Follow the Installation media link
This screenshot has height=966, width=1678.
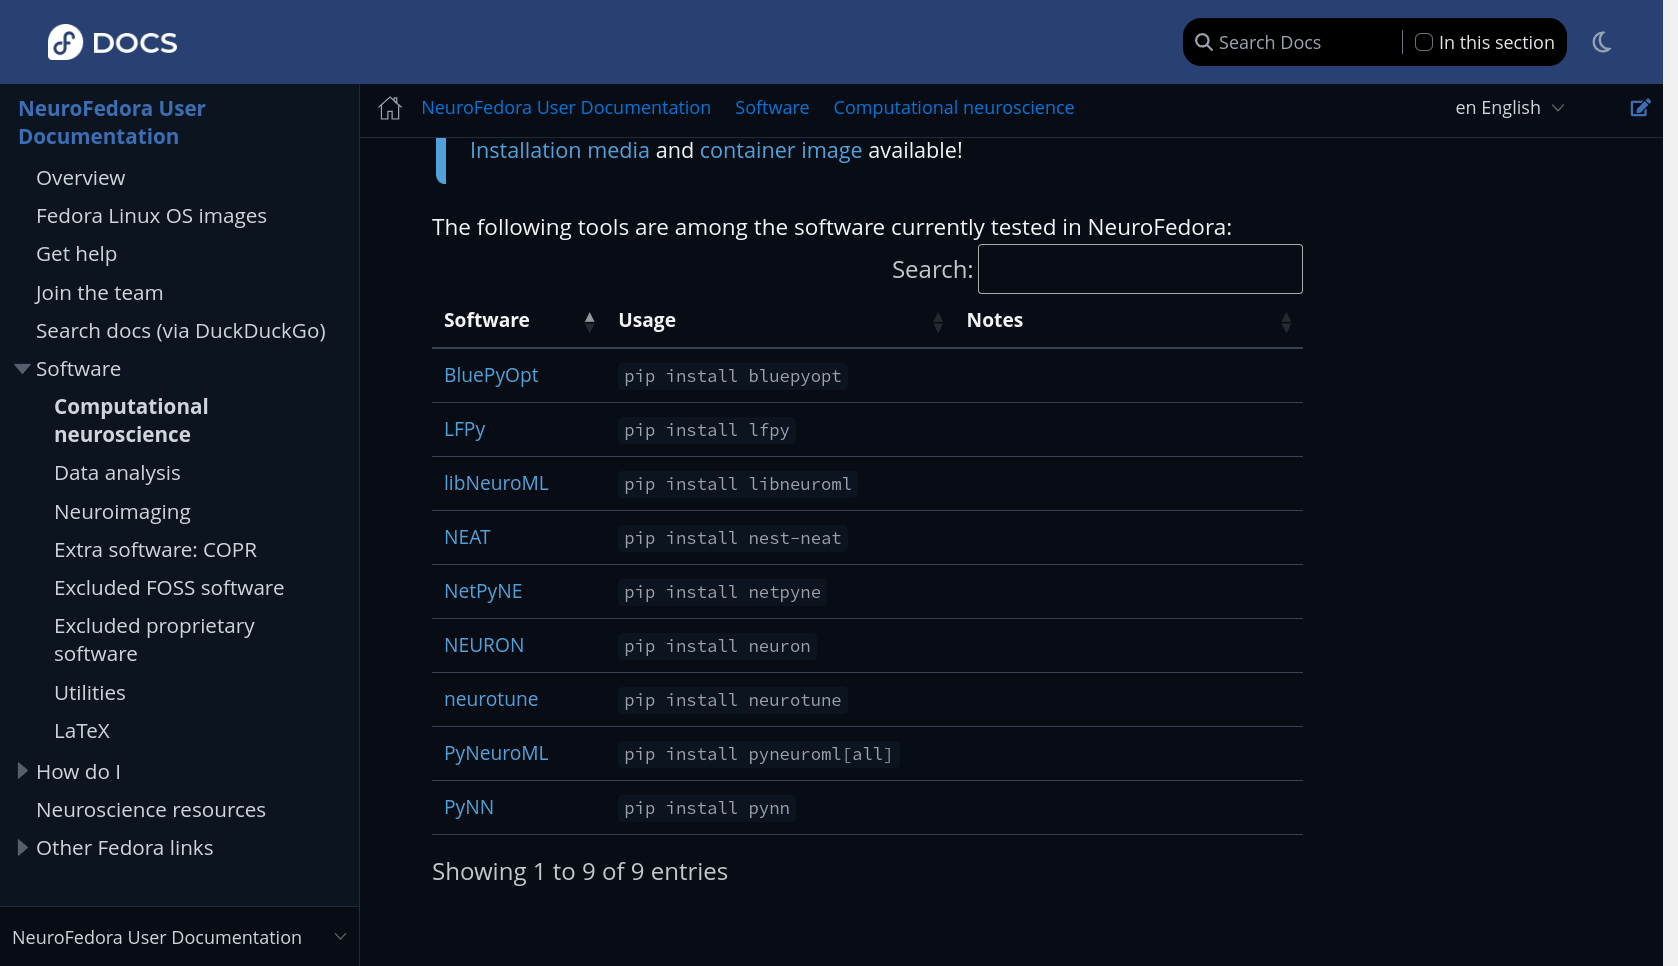(560, 150)
